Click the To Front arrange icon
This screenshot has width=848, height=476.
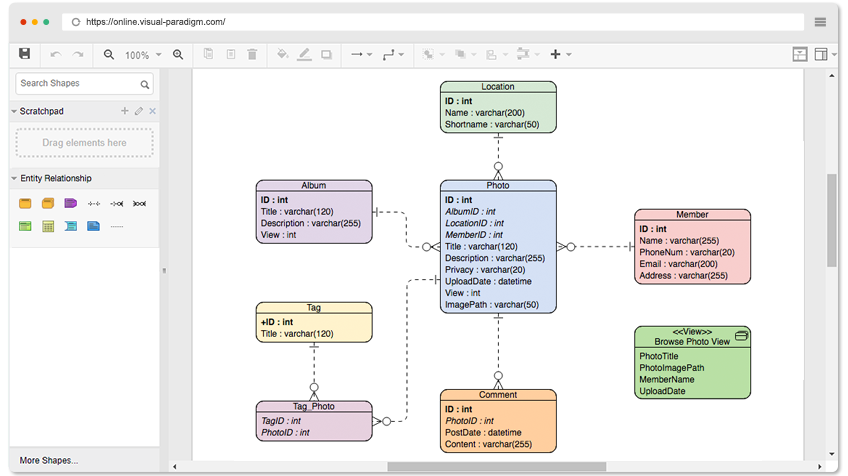[x=428, y=54]
